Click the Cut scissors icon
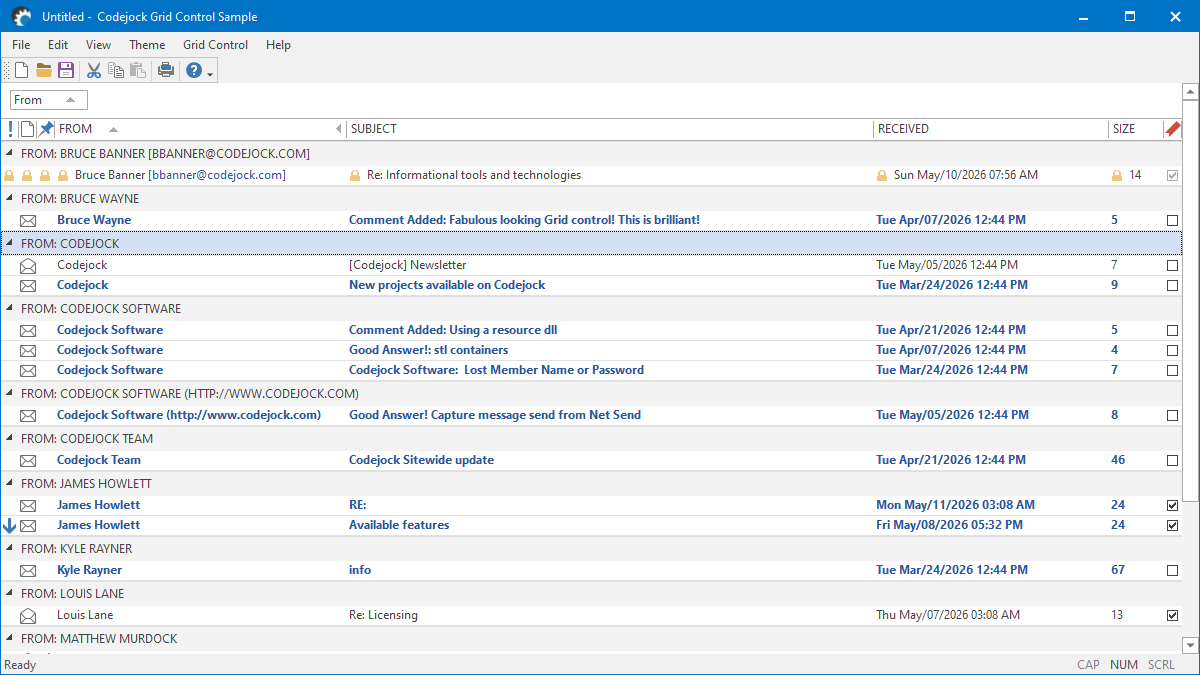 94,70
